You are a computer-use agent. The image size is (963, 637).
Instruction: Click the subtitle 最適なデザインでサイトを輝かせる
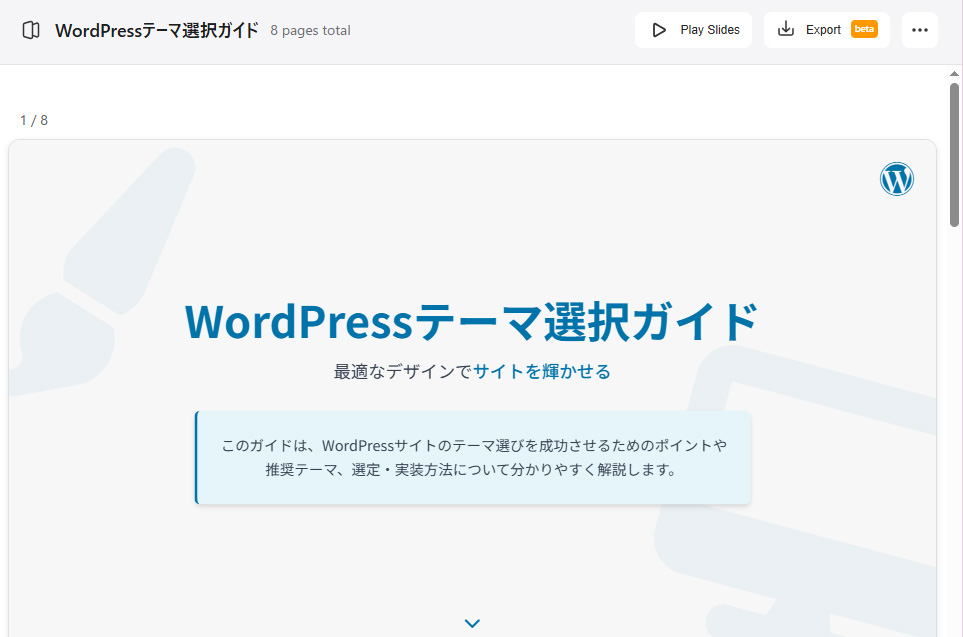[472, 371]
